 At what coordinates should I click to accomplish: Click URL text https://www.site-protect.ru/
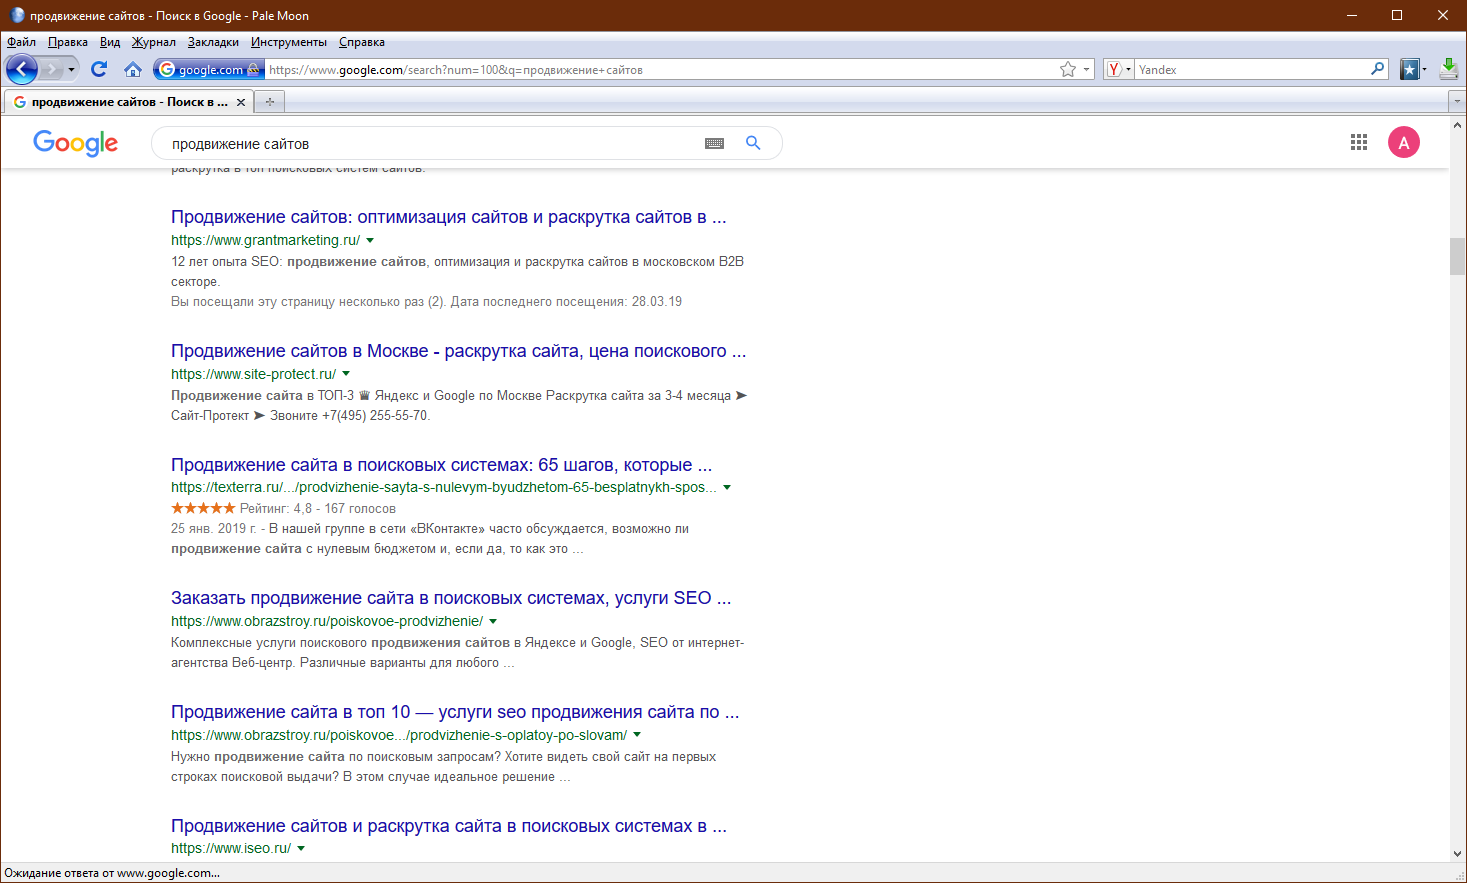click(x=253, y=374)
